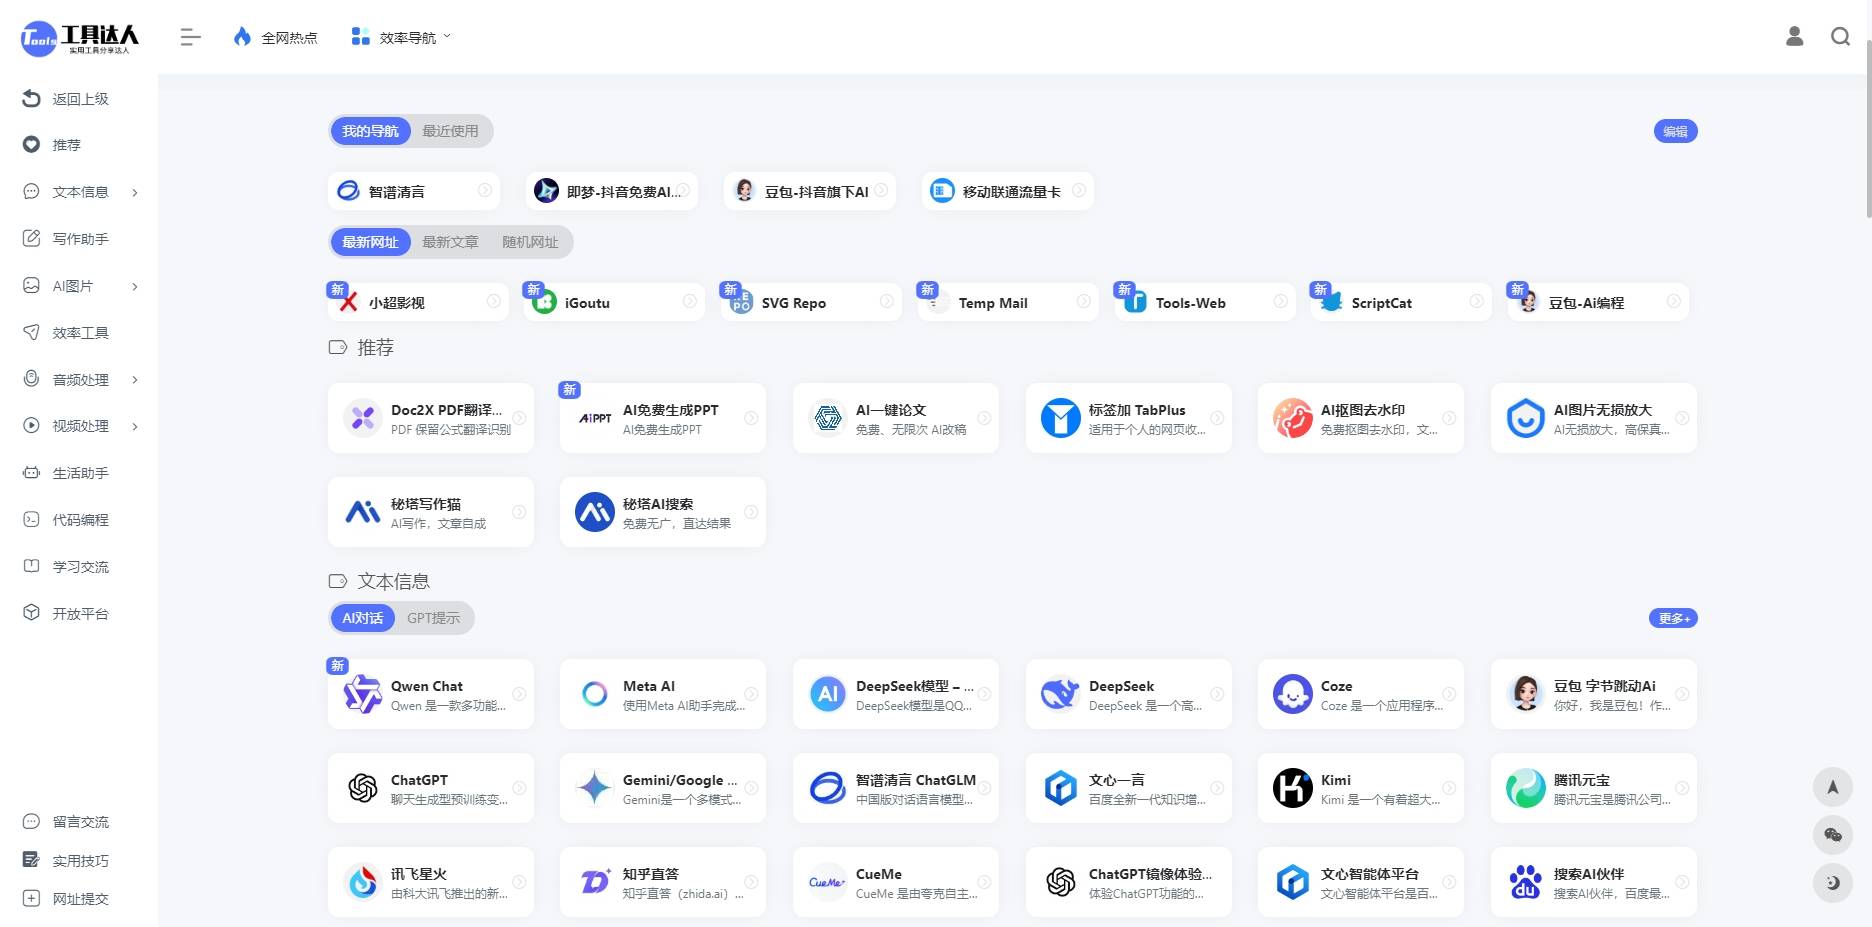Open the 即梦-抖音免费AI shortcut
This screenshot has width=1872, height=927.
click(611, 191)
